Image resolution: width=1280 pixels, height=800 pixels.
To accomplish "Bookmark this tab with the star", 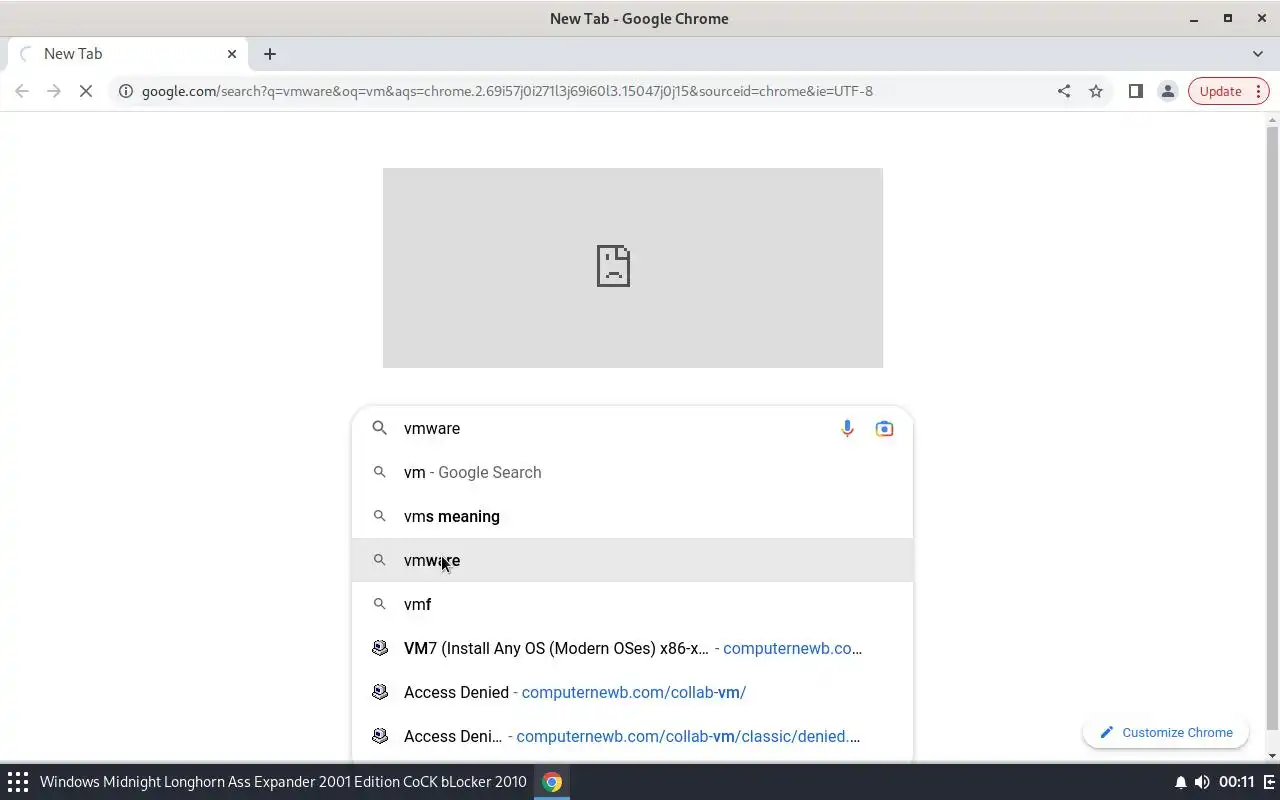I will click(x=1096, y=91).
